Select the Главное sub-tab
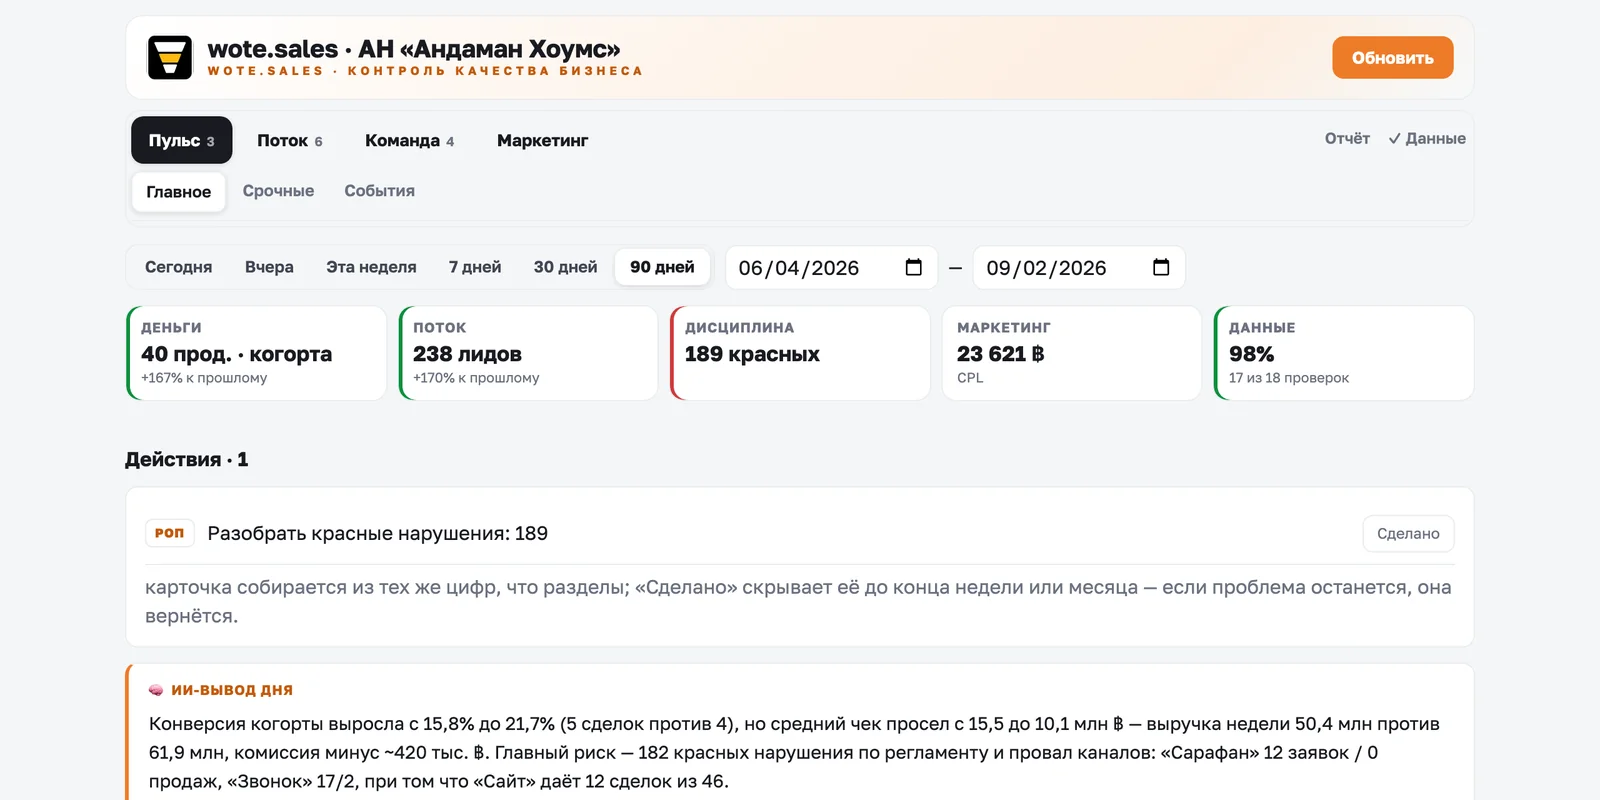 click(179, 191)
